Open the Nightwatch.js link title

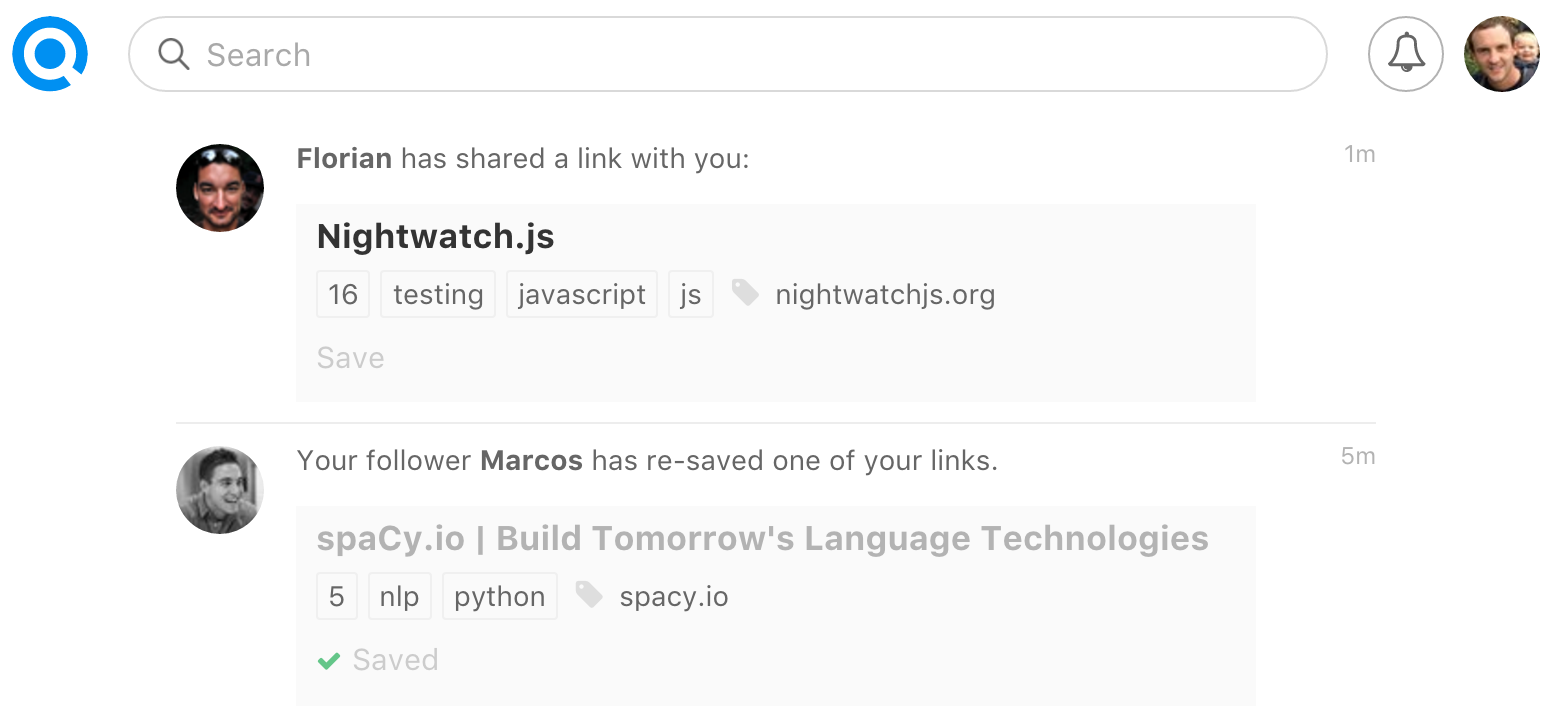(435, 237)
